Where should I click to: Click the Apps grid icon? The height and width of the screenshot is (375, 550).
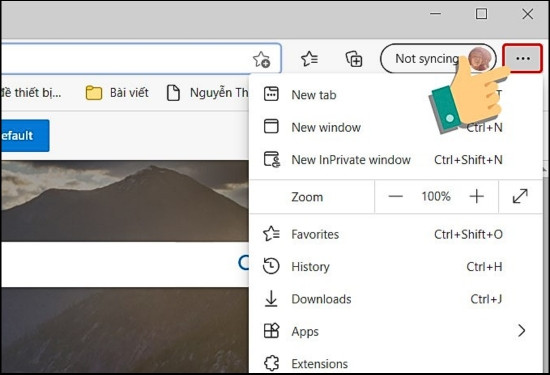click(271, 331)
